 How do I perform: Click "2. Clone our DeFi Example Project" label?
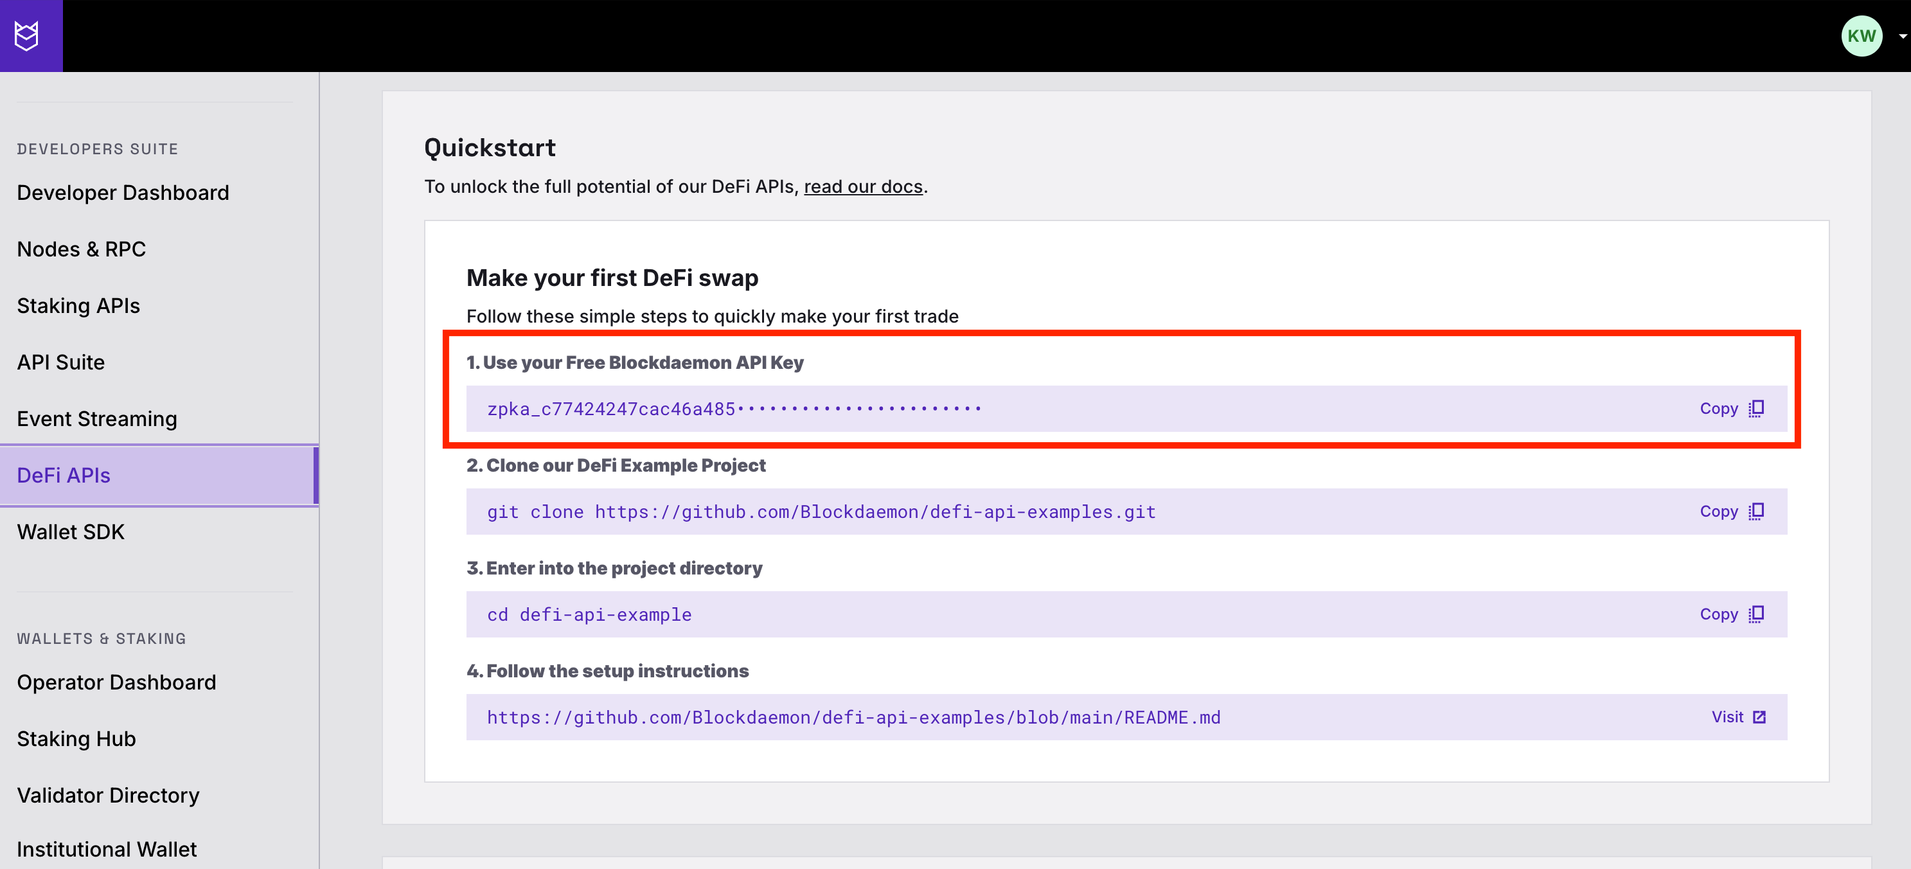(616, 465)
